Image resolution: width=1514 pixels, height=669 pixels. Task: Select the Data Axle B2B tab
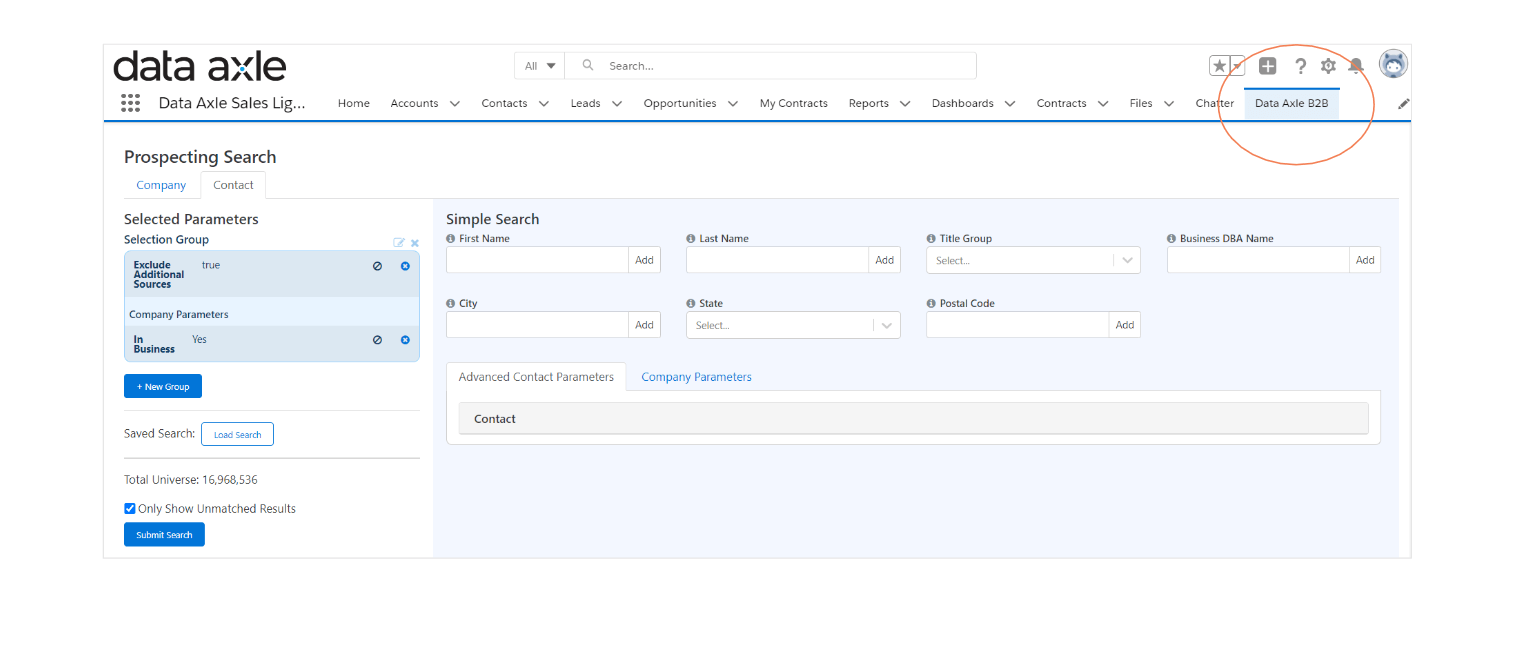(1292, 103)
